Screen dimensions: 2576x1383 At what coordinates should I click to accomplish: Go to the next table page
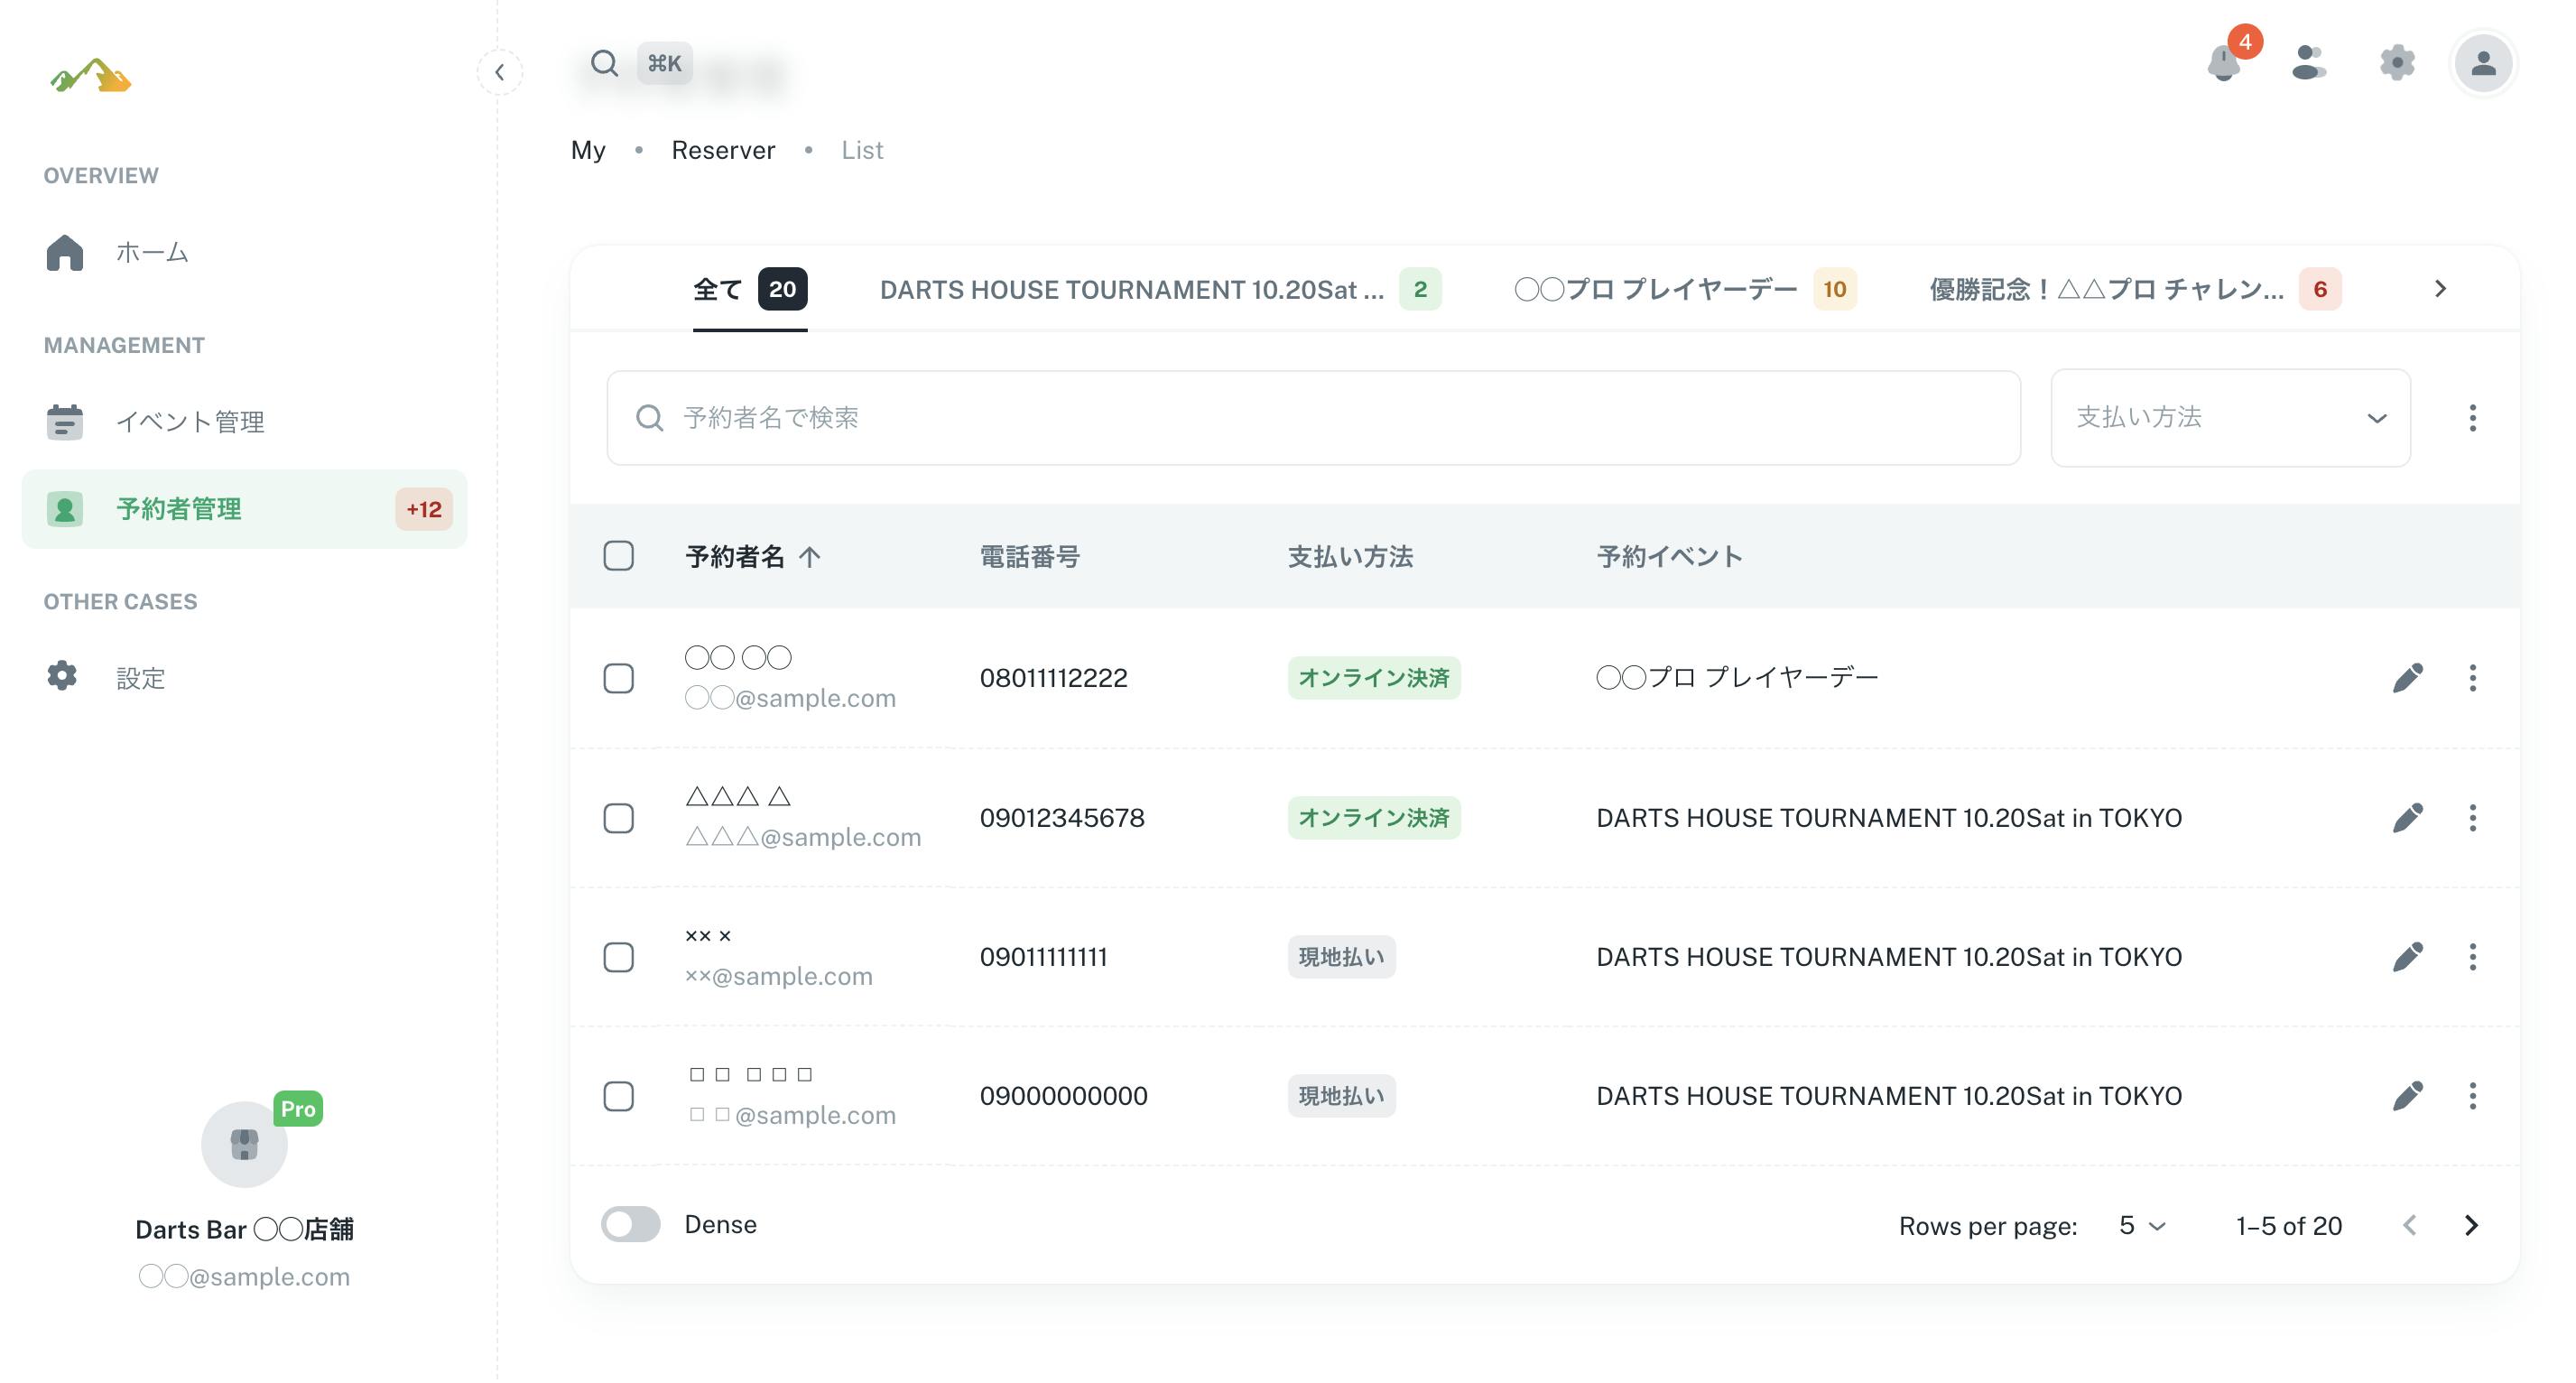[x=2471, y=1225]
